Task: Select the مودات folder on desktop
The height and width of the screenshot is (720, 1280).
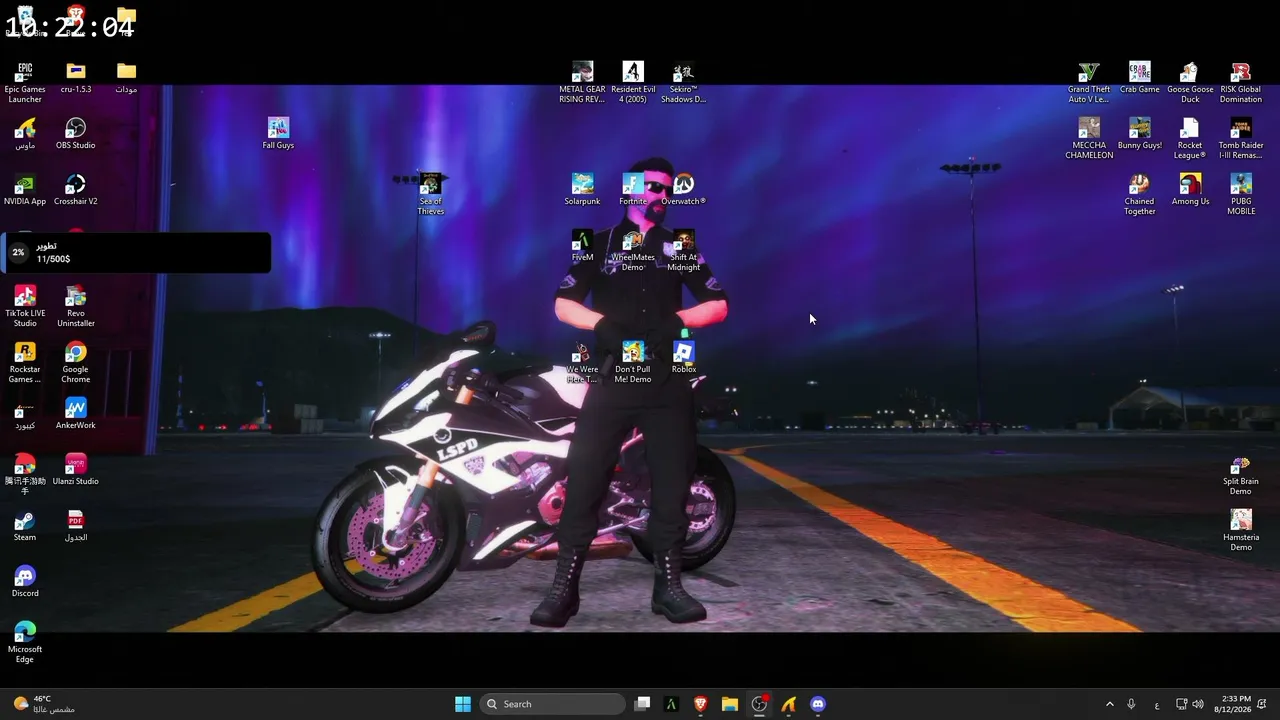Action: tap(126, 78)
